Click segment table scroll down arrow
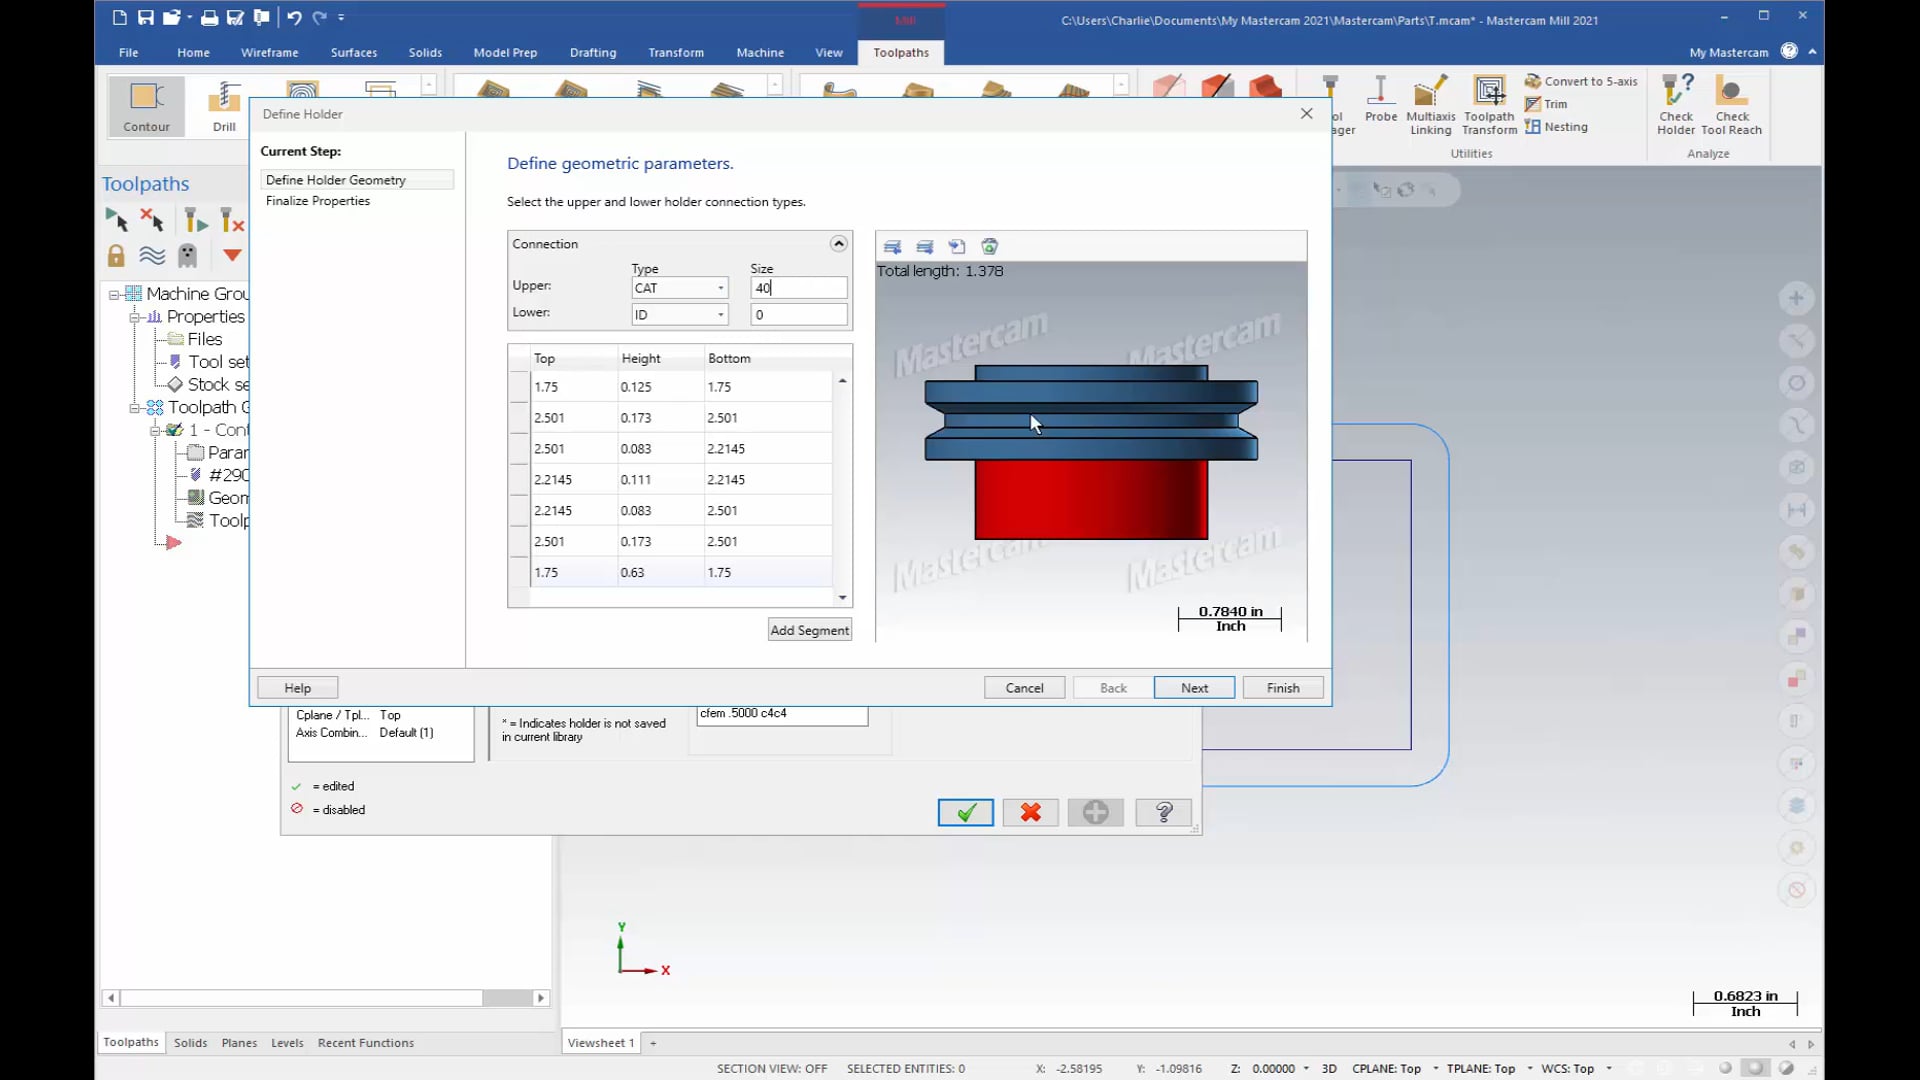 click(842, 598)
